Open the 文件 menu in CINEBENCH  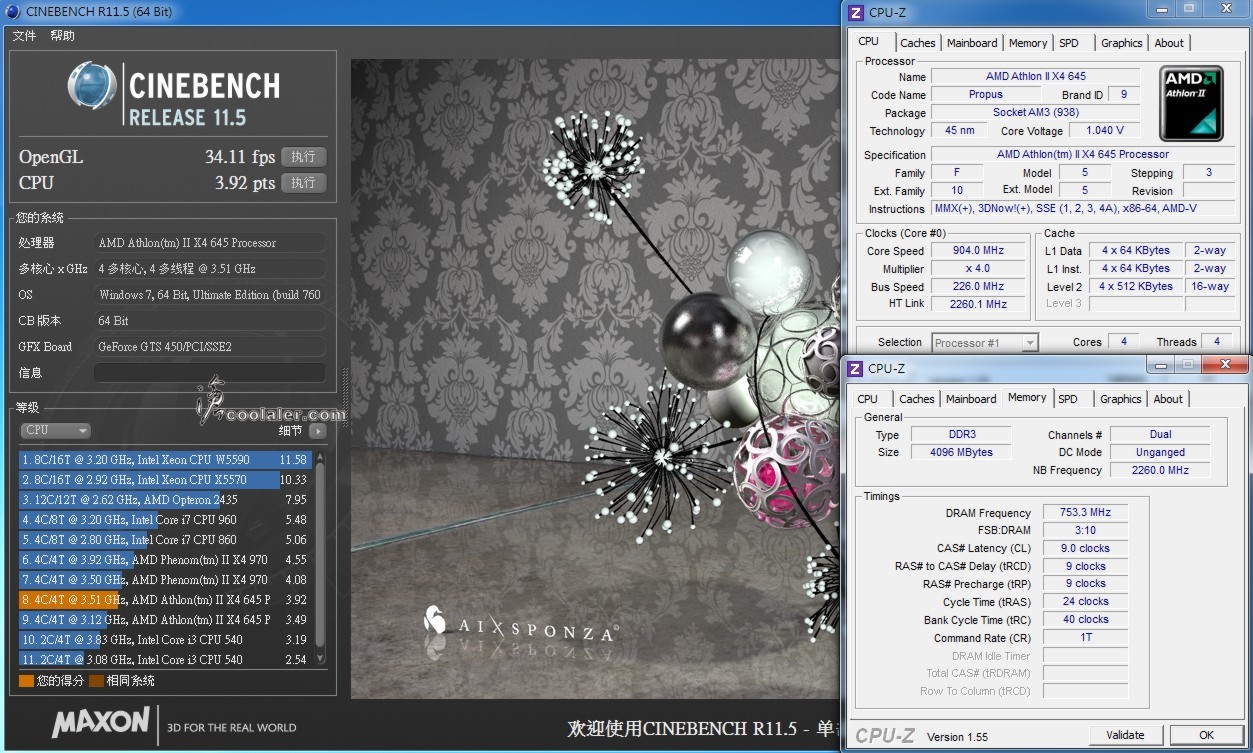coord(24,36)
